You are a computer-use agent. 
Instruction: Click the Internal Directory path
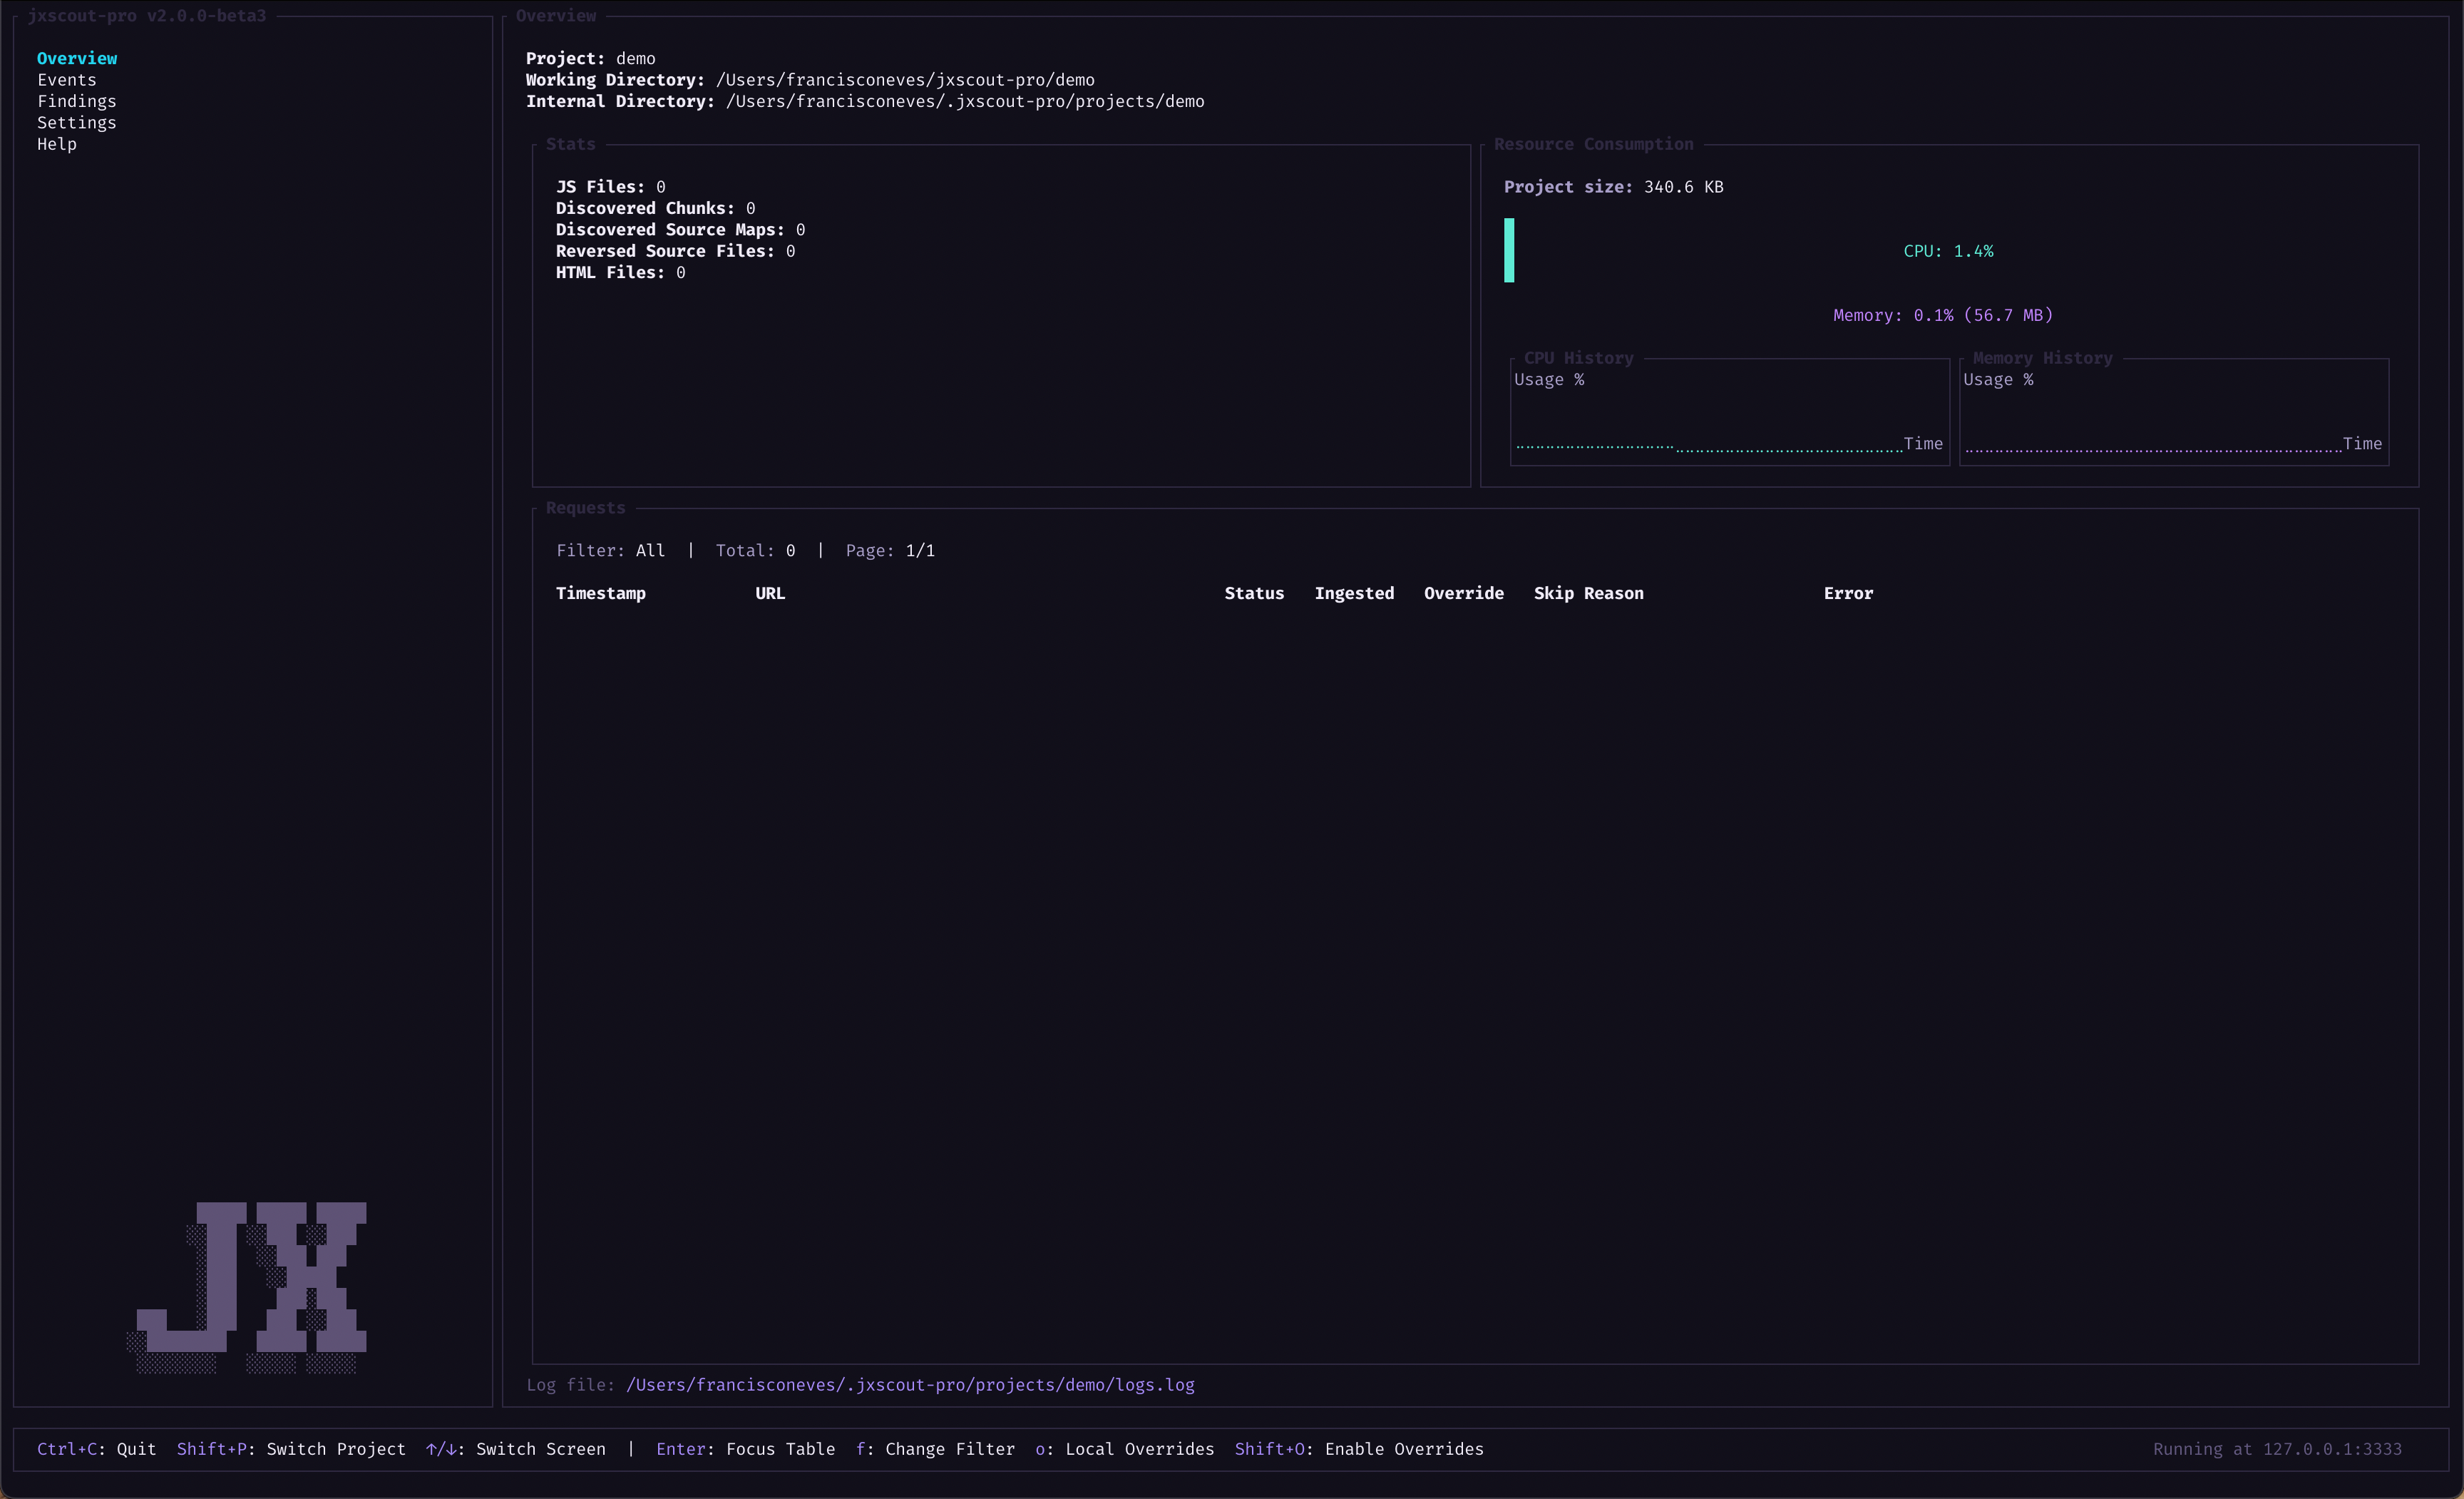click(x=965, y=101)
